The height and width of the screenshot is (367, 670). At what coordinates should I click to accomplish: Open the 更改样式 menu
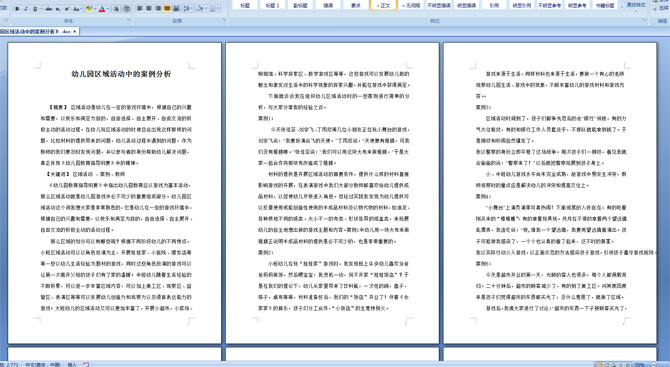636,5
